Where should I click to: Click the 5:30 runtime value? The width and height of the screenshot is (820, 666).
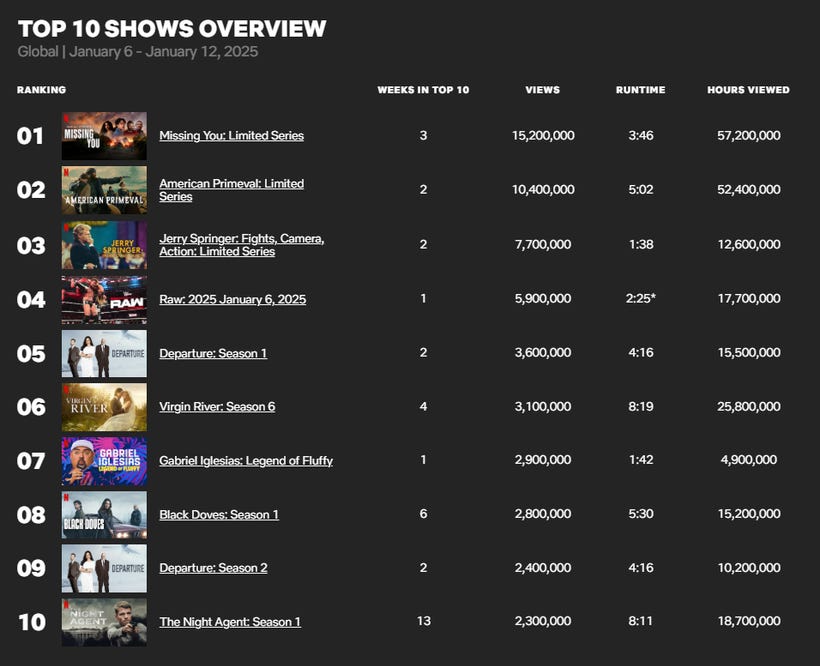(641, 514)
